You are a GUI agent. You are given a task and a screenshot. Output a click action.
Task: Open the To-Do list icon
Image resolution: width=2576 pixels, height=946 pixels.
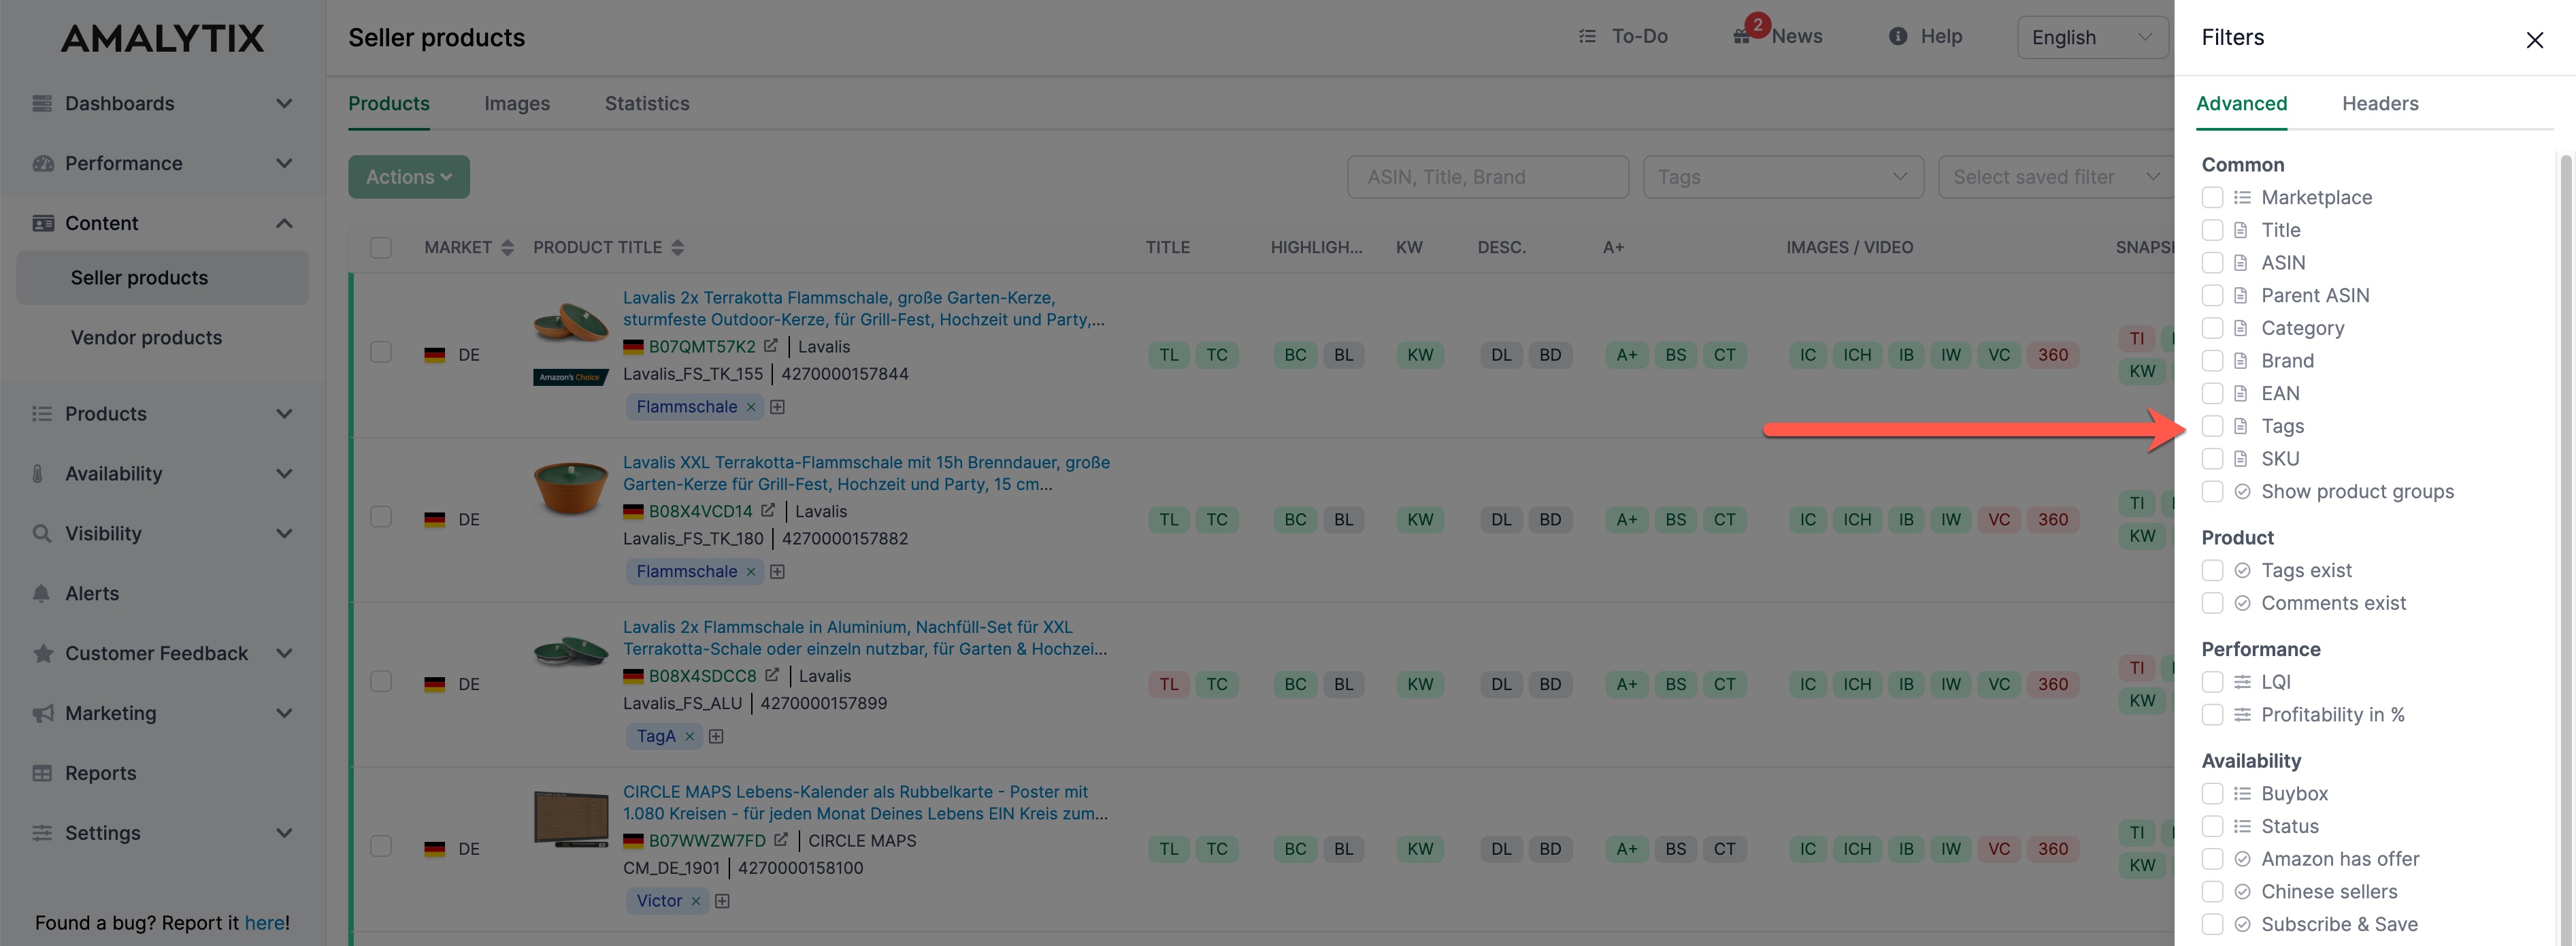(1587, 37)
